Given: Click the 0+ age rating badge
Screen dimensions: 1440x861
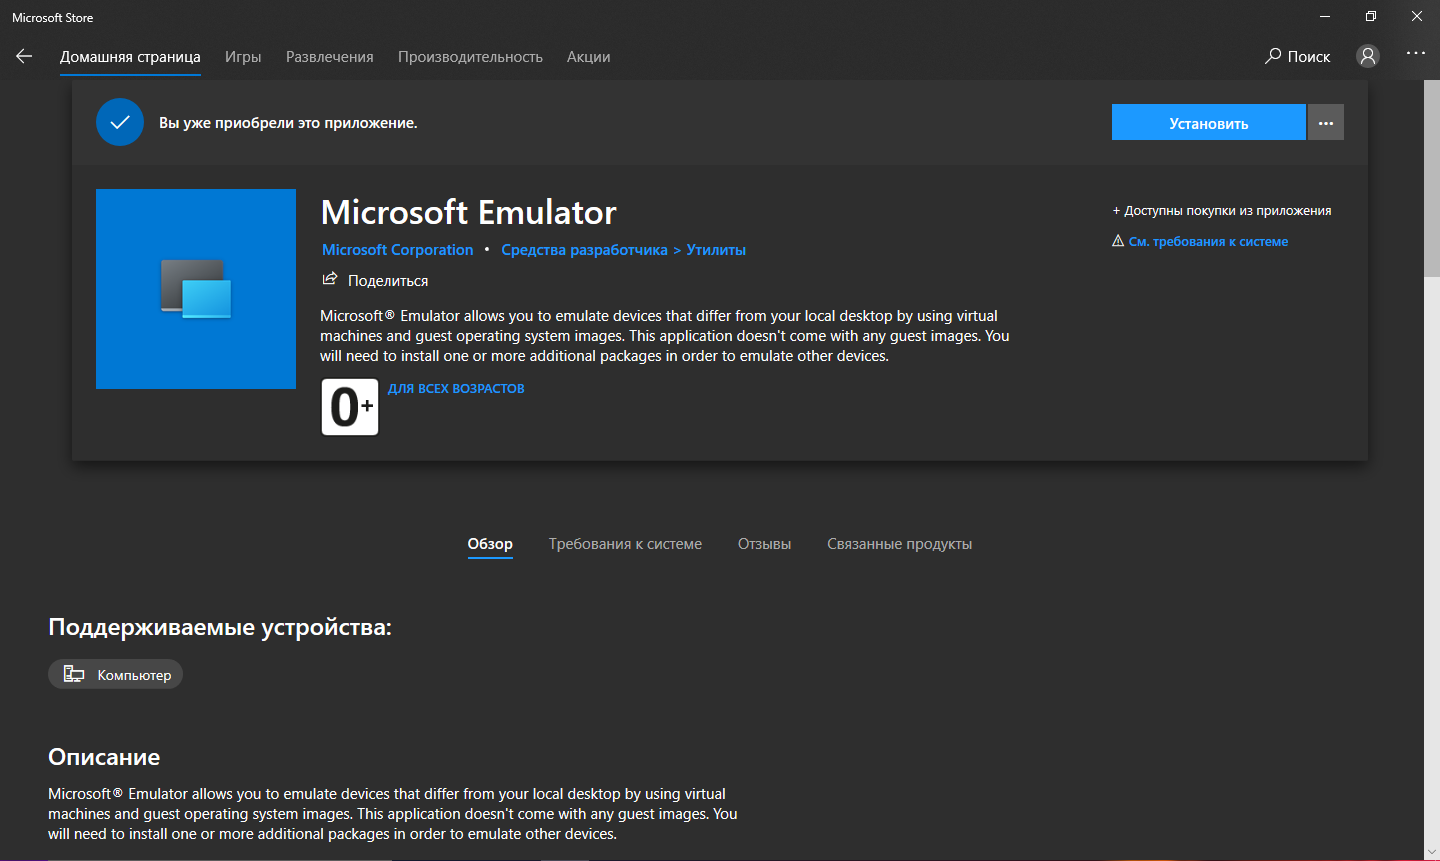Looking at the screenshot, I should (350, 407).
